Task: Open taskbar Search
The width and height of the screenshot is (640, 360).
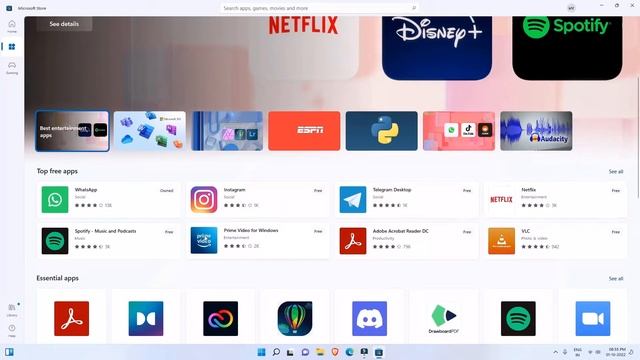Action: pyautogui.click(x=276, y=352)
